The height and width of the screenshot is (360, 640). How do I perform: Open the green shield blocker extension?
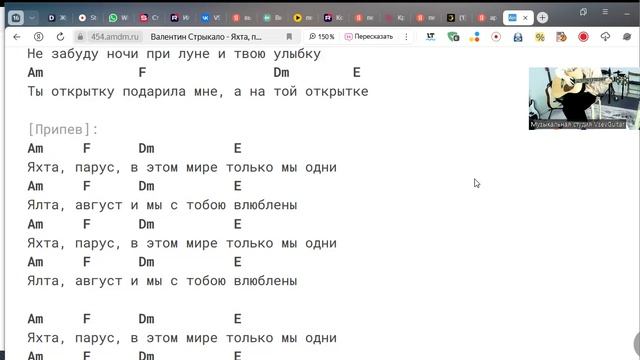pyautogui.click(x=453, y=37)
